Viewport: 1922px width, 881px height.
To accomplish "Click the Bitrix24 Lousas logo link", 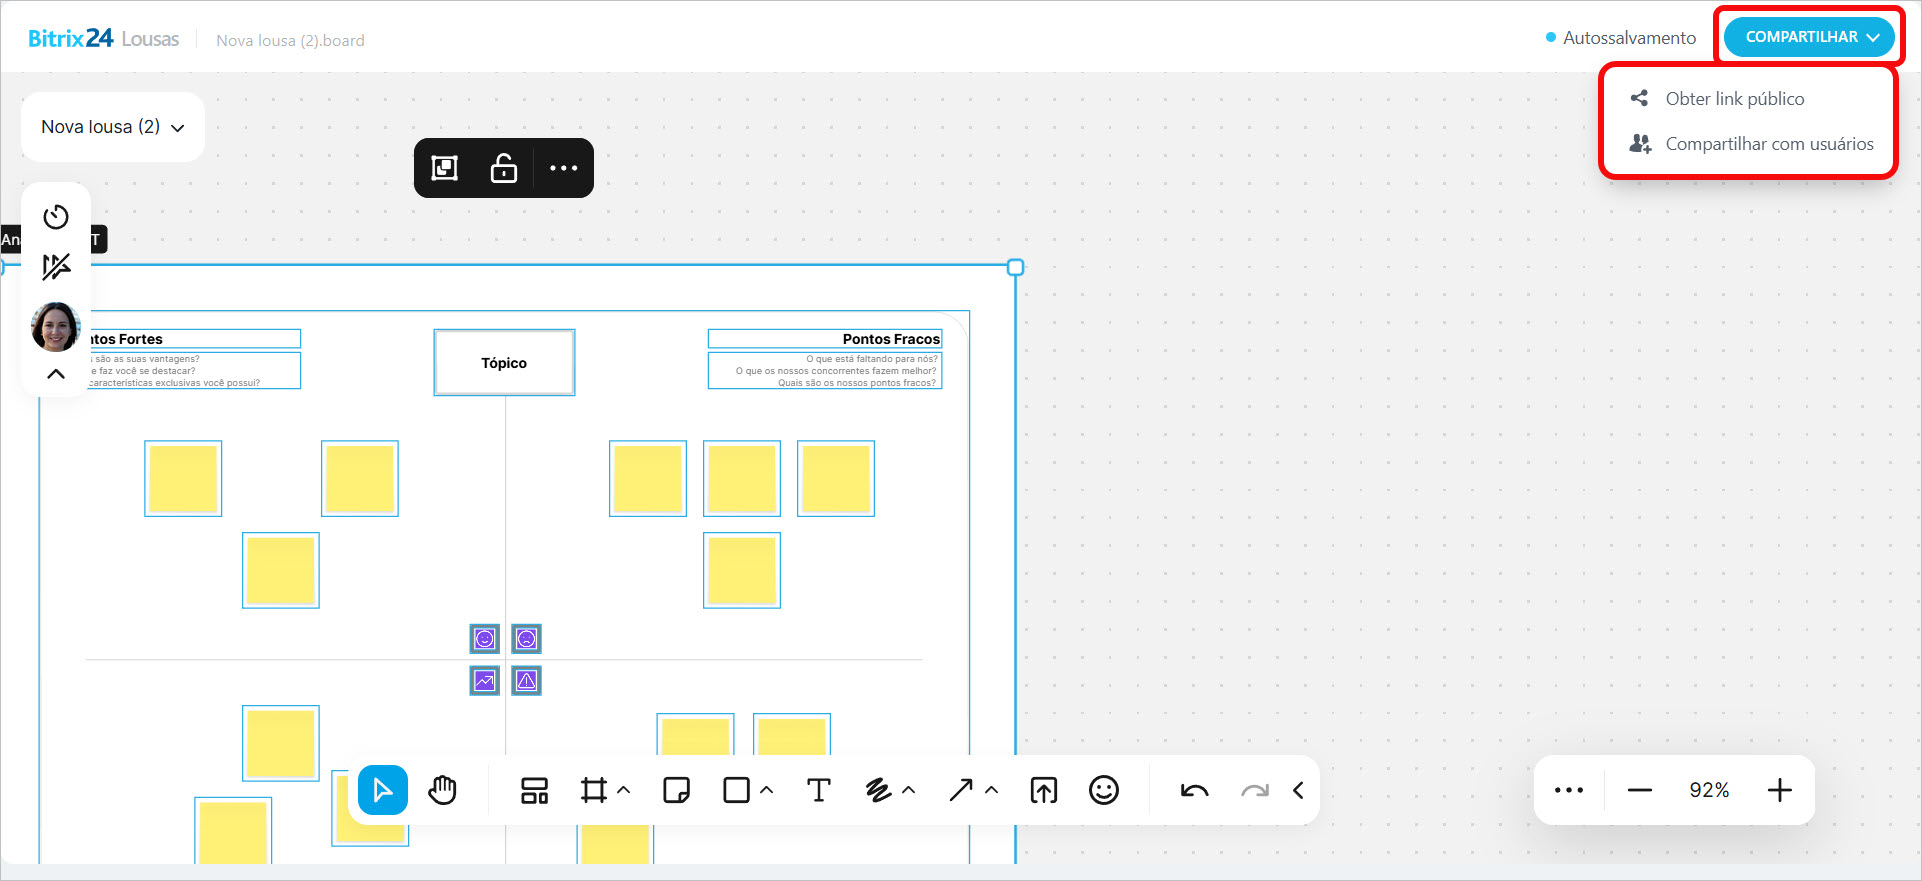I will (x=103, y=39).
